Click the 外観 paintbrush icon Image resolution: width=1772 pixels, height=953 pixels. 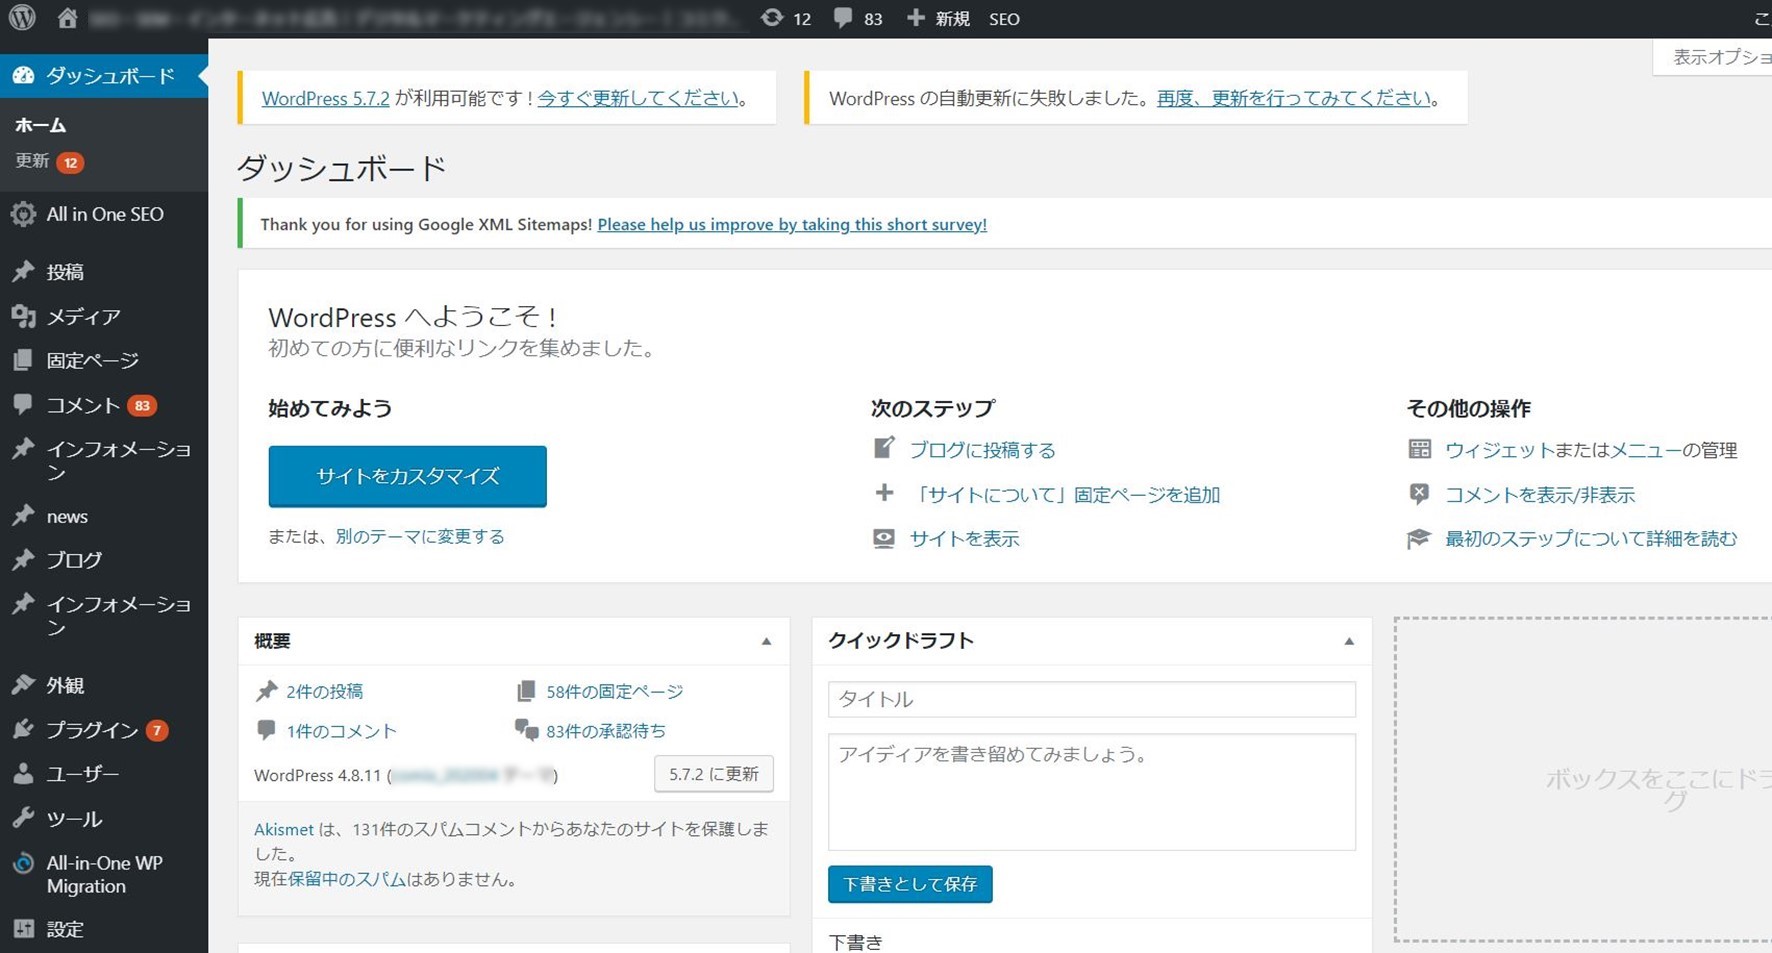tap(23, 685)
